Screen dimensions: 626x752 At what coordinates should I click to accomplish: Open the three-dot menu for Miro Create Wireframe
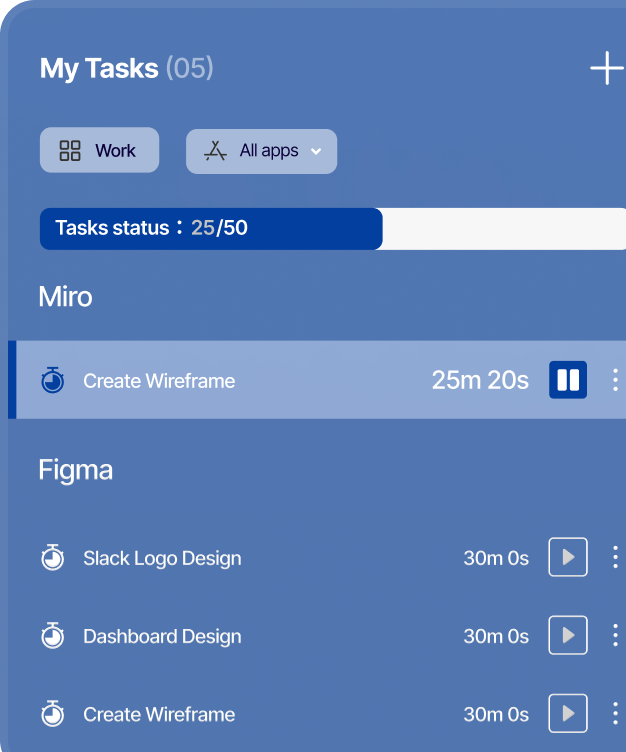[x=615, y=380]
